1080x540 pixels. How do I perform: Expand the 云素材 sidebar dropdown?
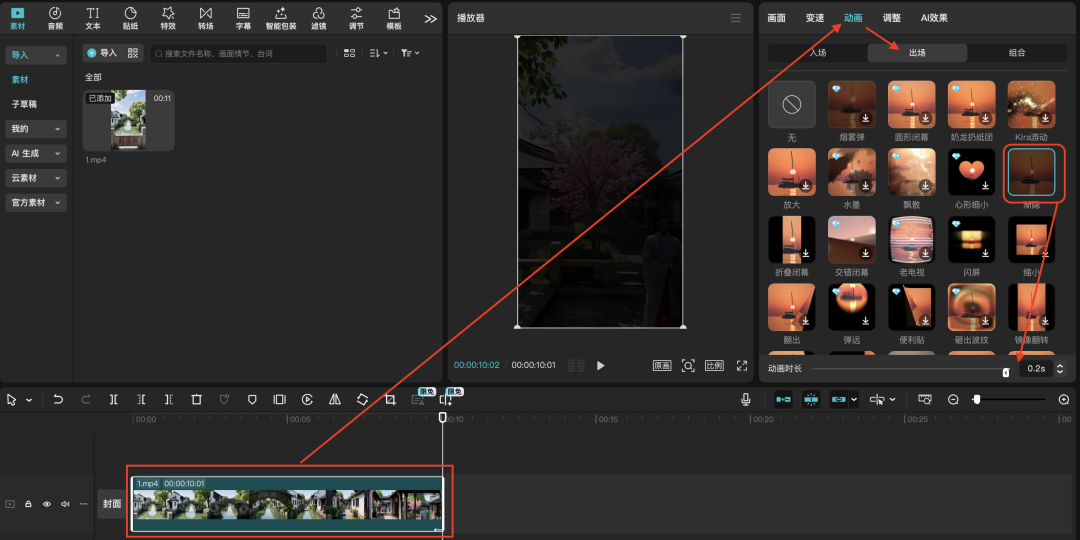tap(36, 178)
